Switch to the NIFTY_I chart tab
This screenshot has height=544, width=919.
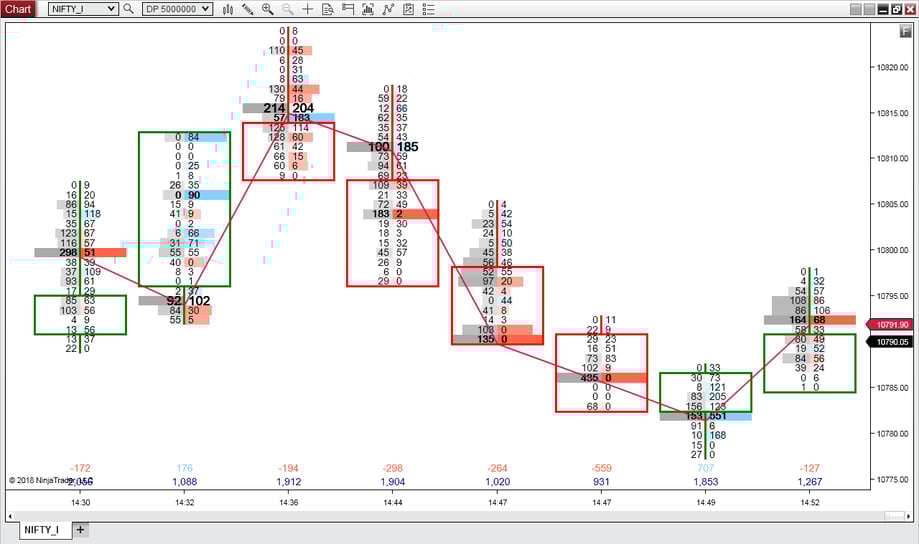[x=41, y=530]
